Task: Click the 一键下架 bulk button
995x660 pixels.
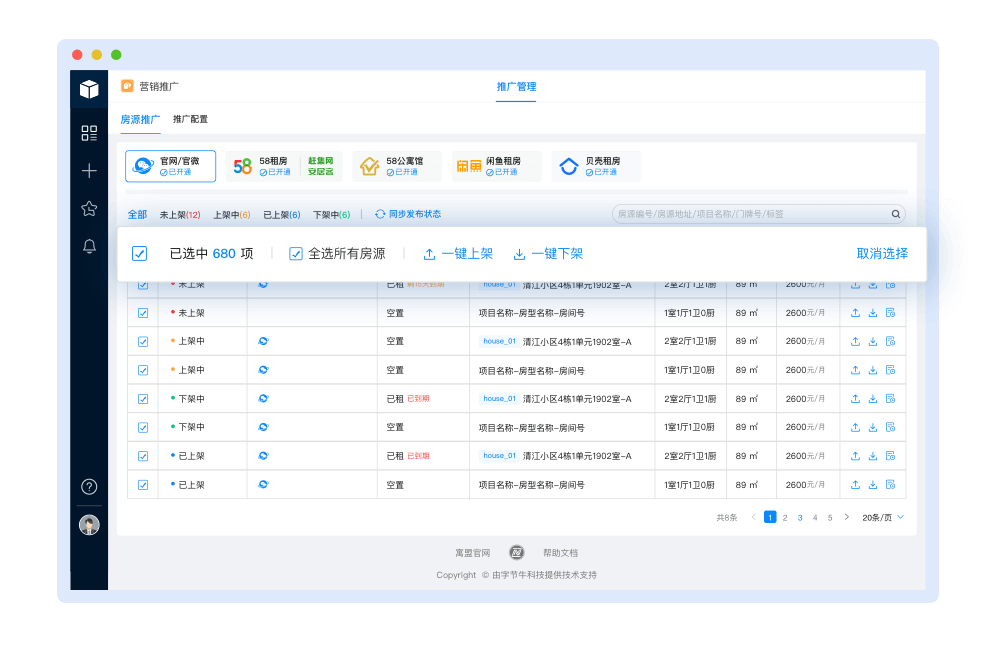Action: pyautogui.click(x=548, y=254)
